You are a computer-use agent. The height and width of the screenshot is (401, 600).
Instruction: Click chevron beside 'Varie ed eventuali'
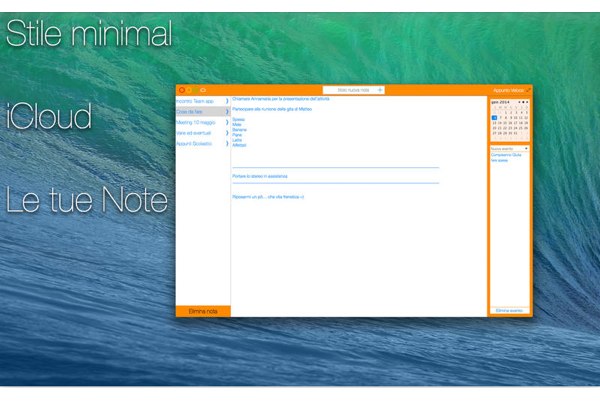[227, 133]
